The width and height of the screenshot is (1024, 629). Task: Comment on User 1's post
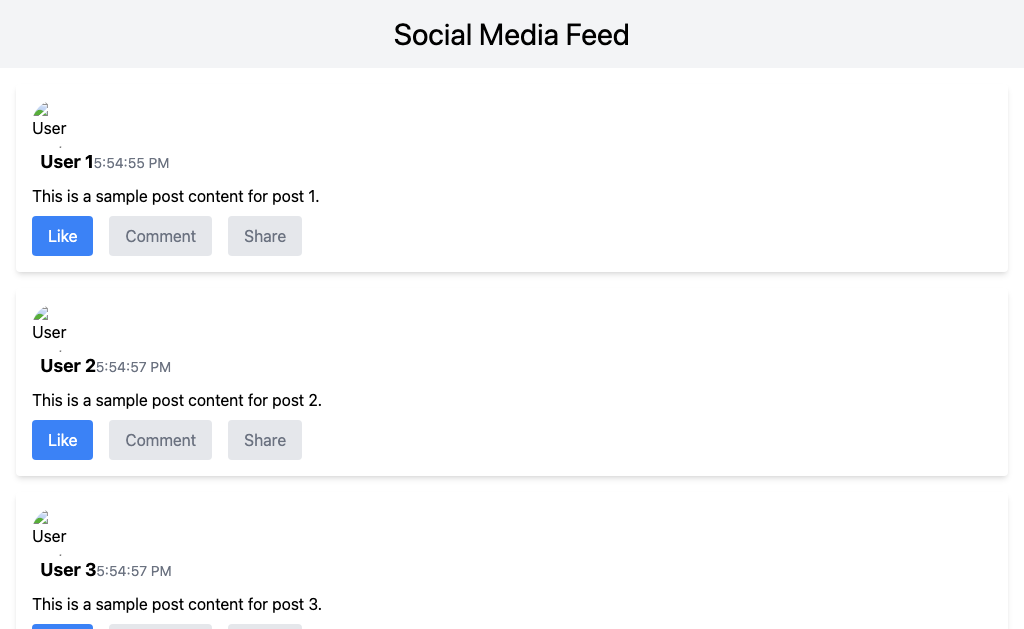click(160, 236)
